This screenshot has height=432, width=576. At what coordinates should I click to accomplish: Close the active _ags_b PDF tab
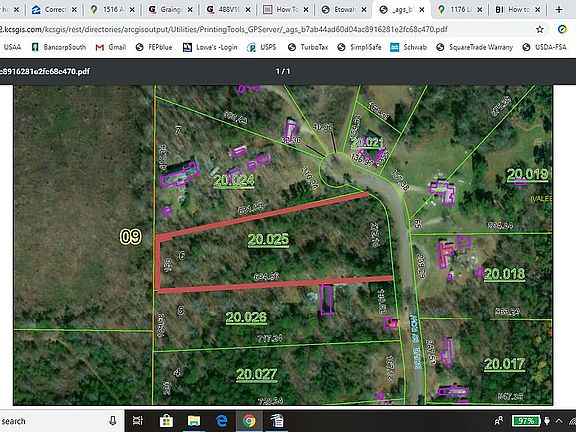[422, 10]
